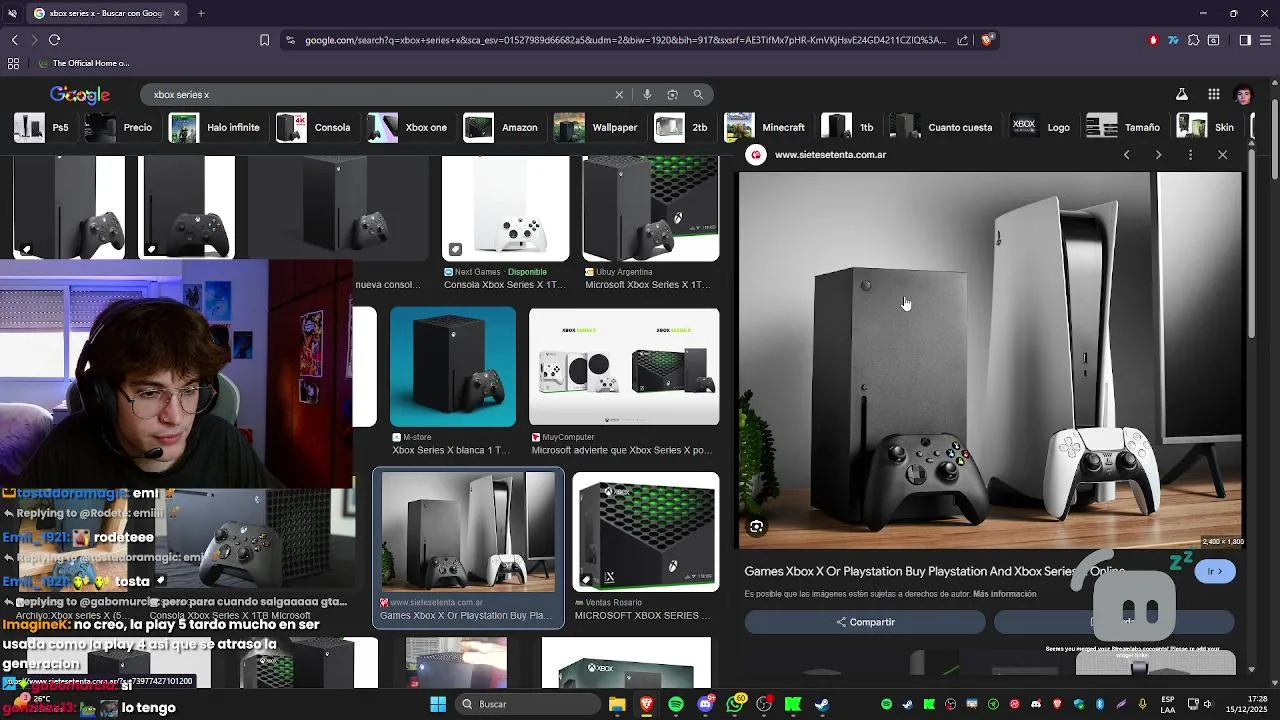Open the Google apps grid

tap(1213, 94)
